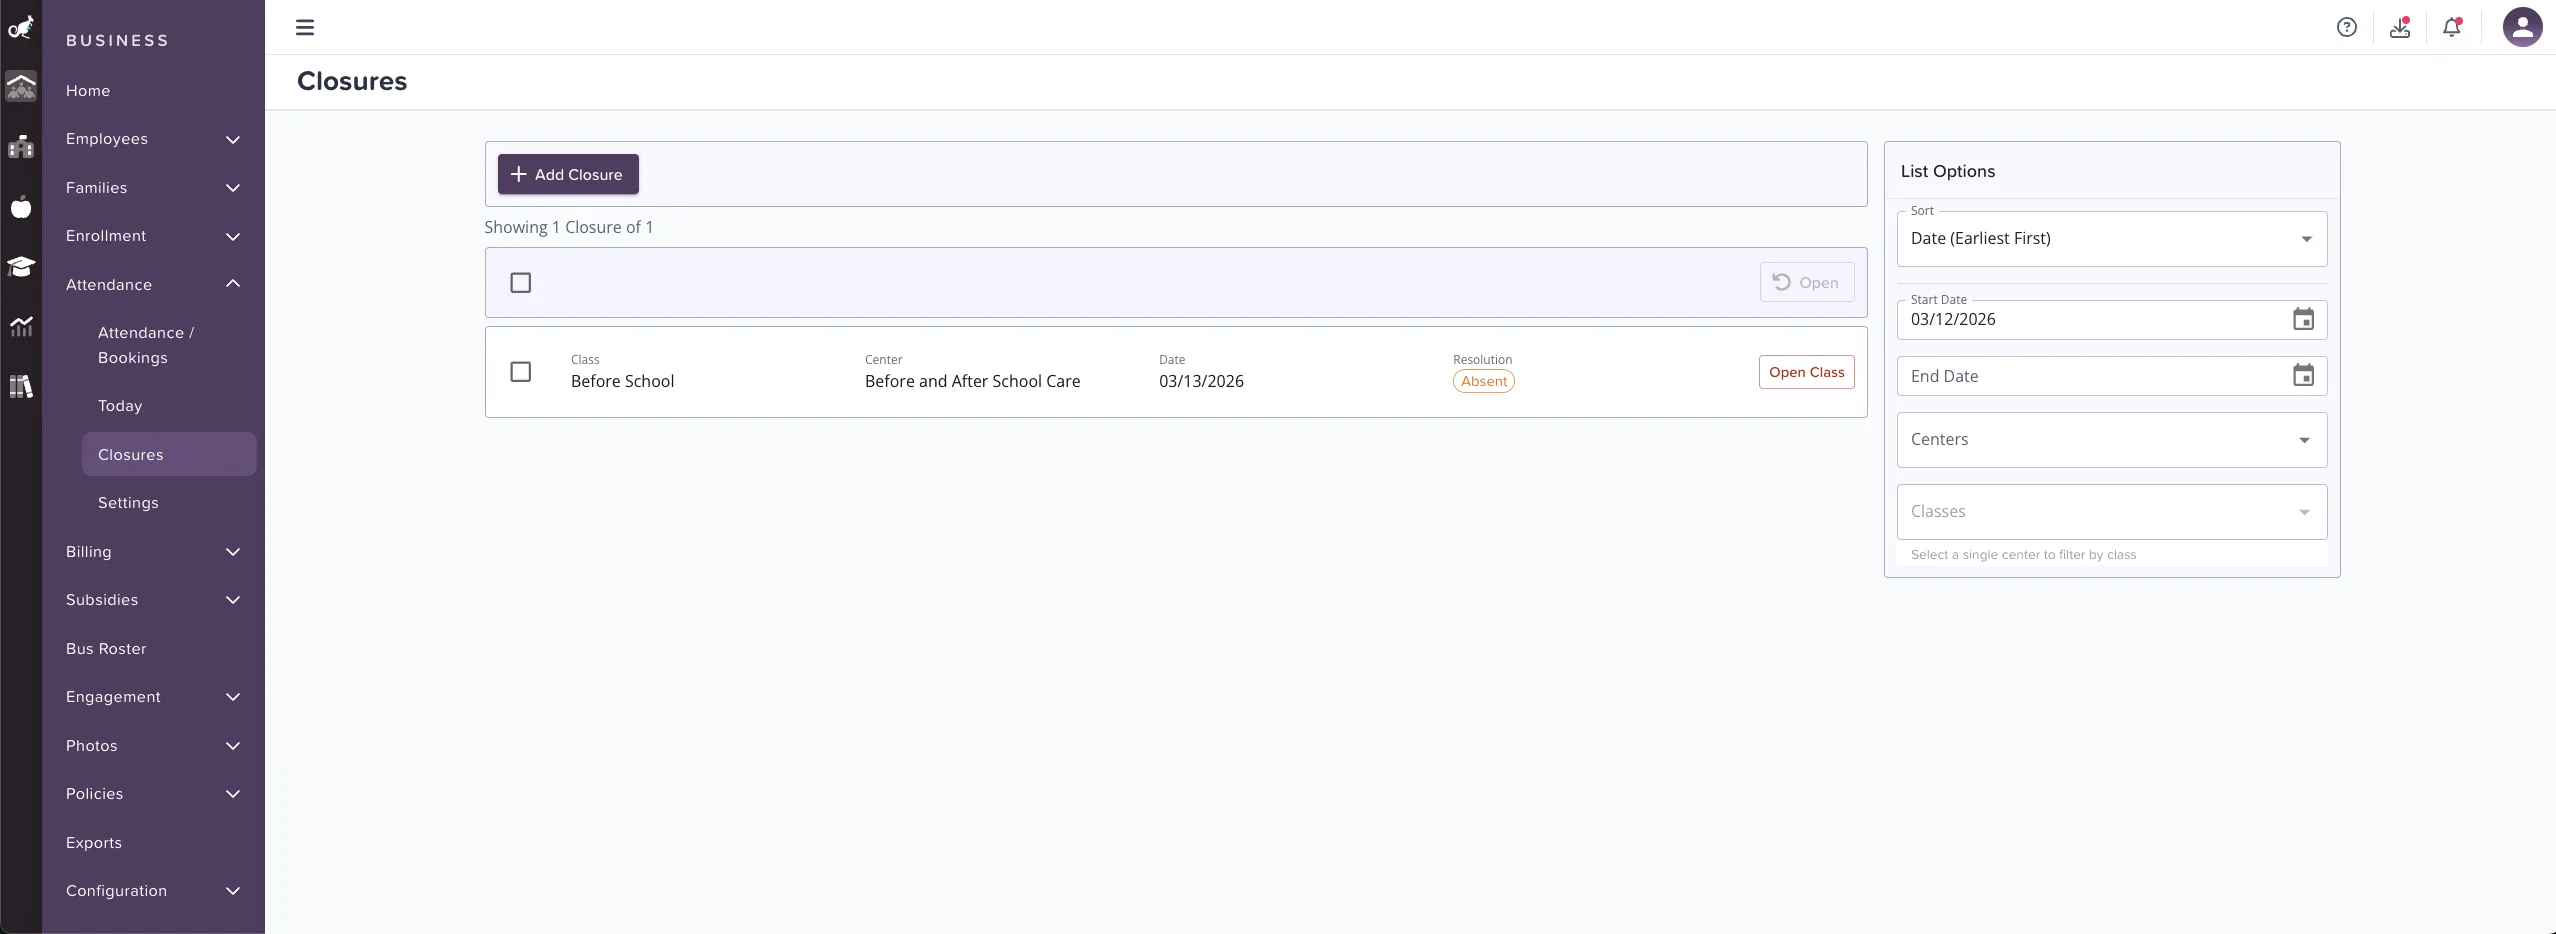This screenshot has height=934, width=2556.
Task: Open the notifications bell
Action: [2452, 27]
